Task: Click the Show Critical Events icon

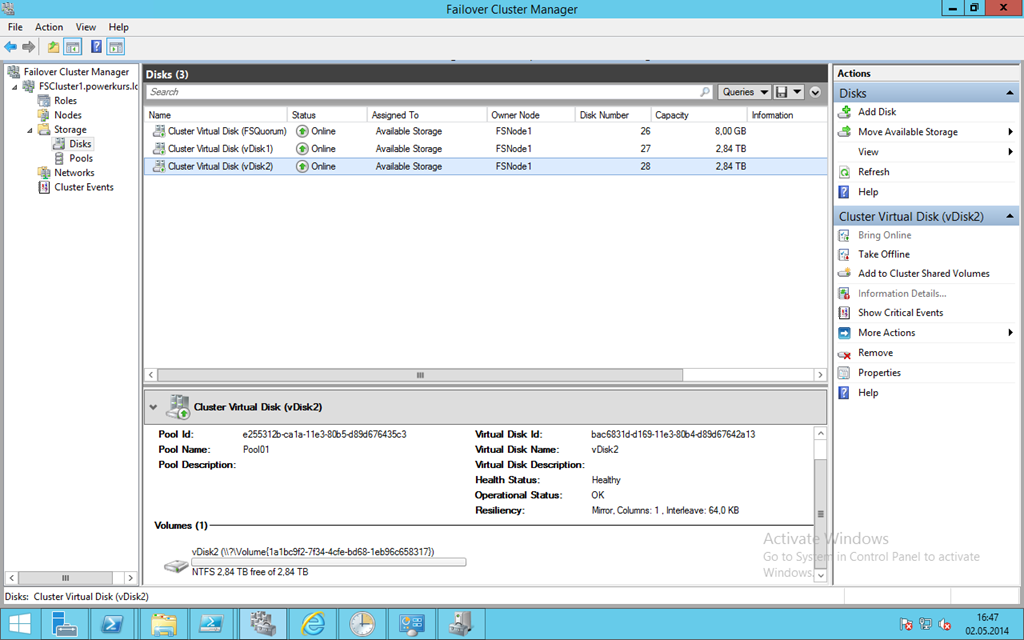Action: coord(844,313)
